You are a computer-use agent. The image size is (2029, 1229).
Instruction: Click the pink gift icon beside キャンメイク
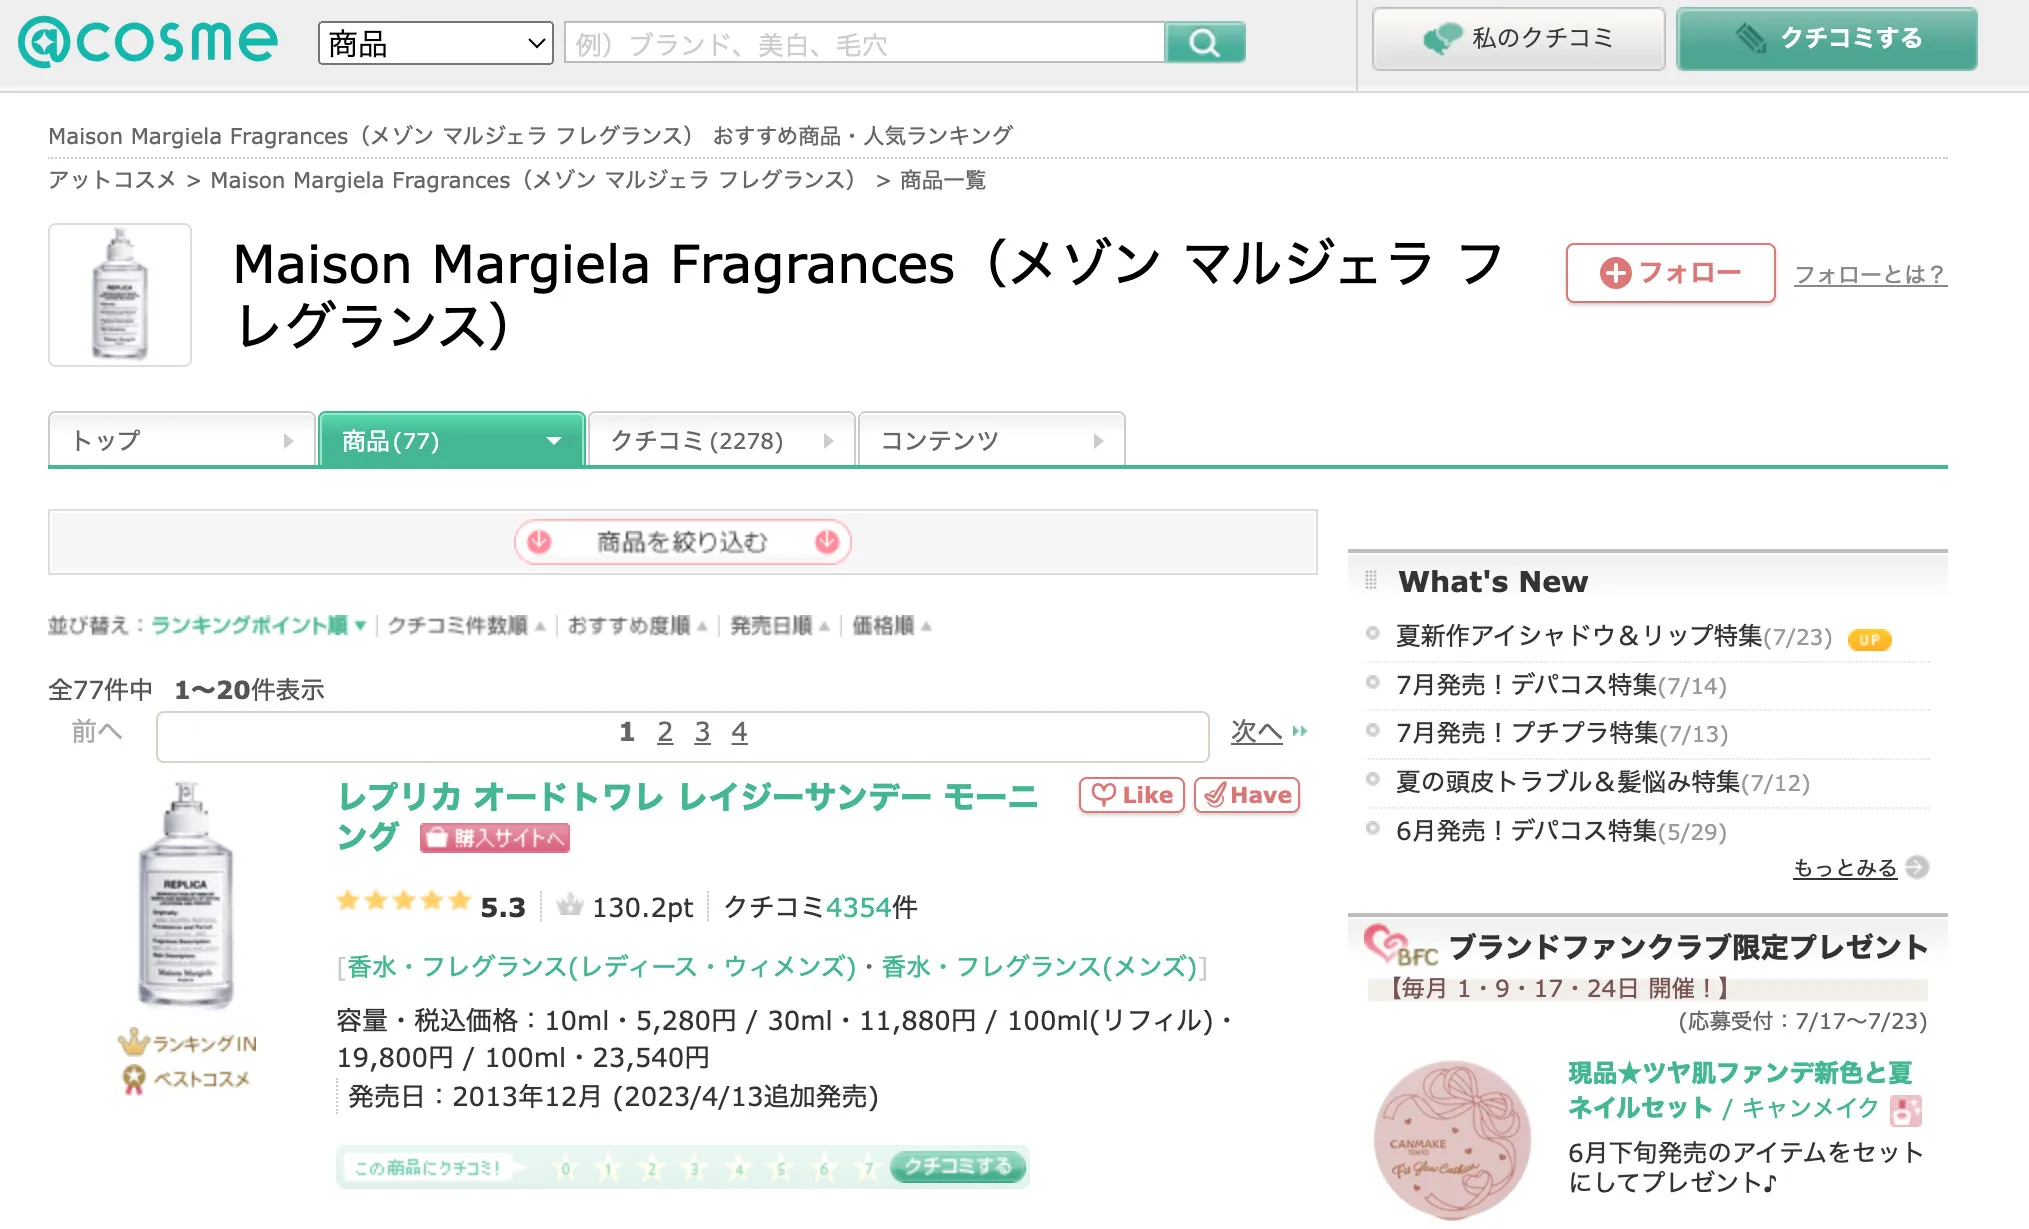(1906, 1110)
